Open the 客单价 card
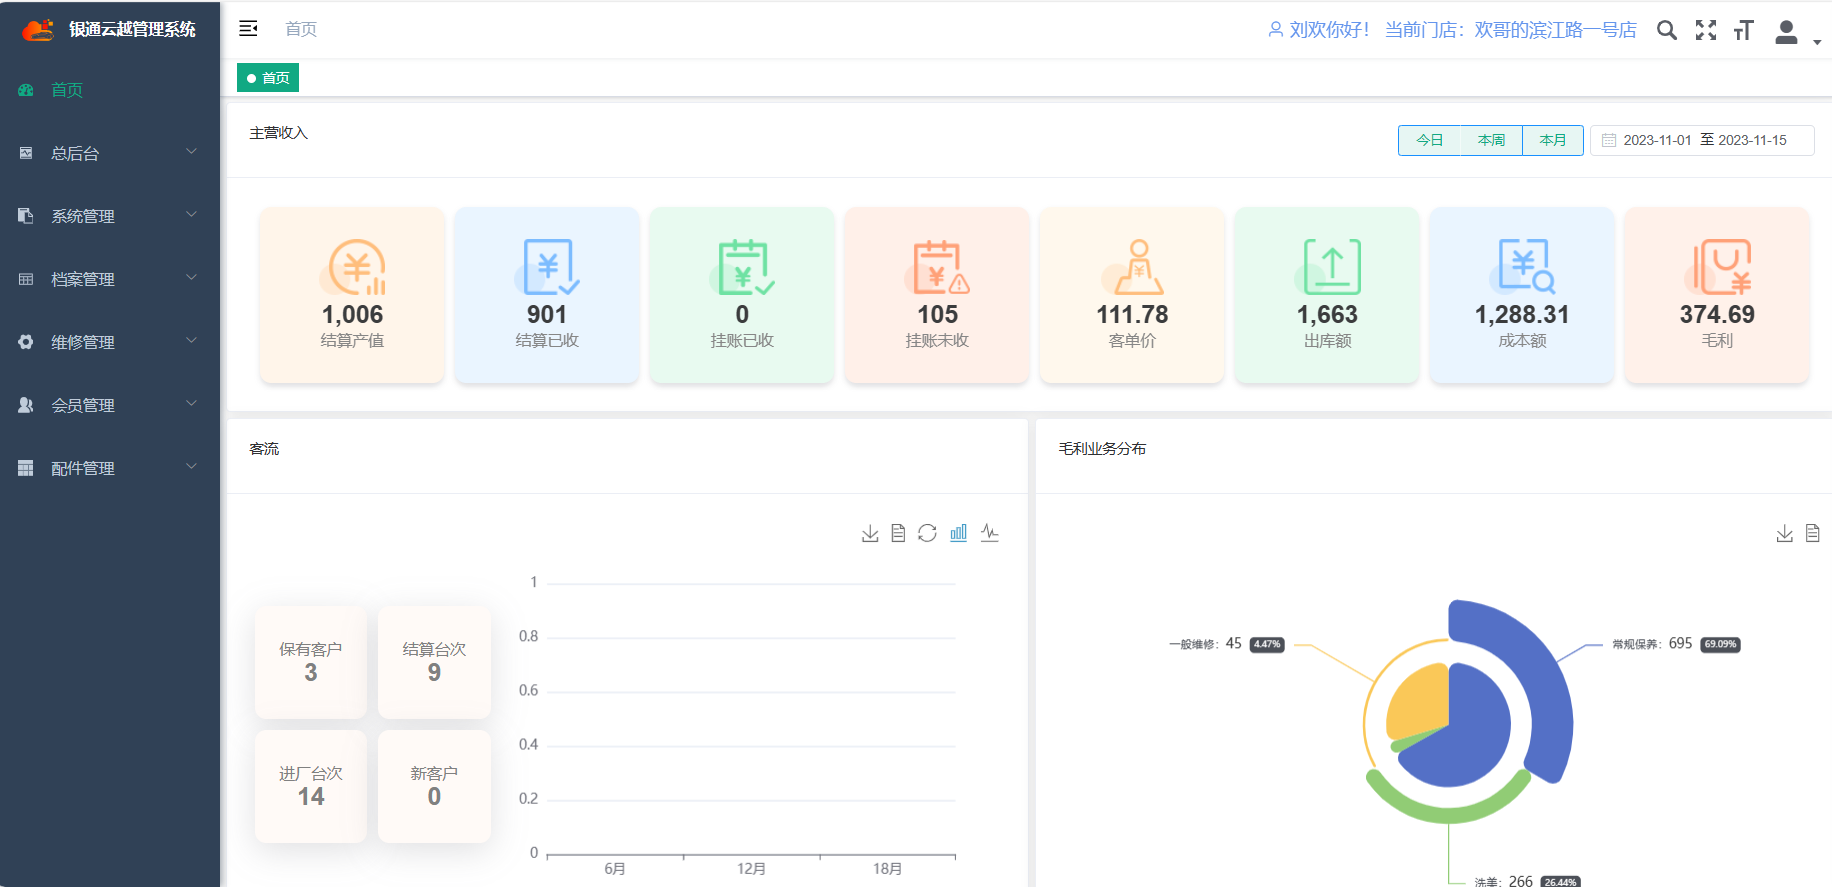Image resolution: width=1832 pixels, height=887 pixels. coord(1132,295)
